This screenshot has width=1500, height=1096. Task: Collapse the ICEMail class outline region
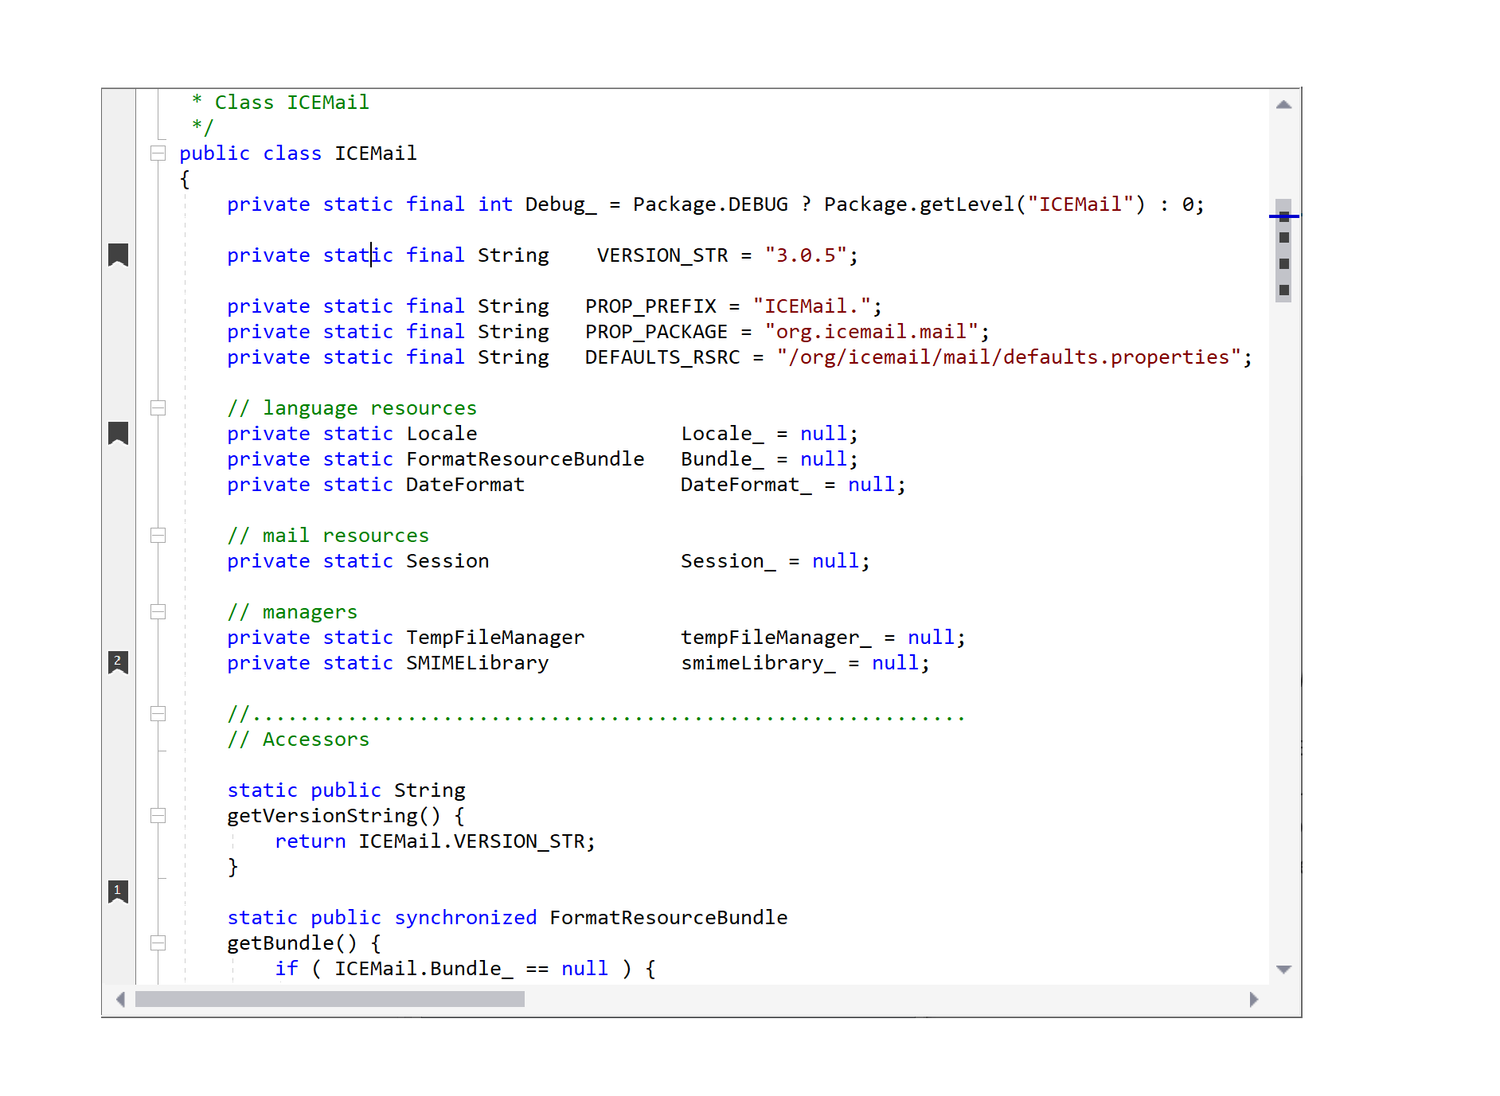click(x=158, y=153)
